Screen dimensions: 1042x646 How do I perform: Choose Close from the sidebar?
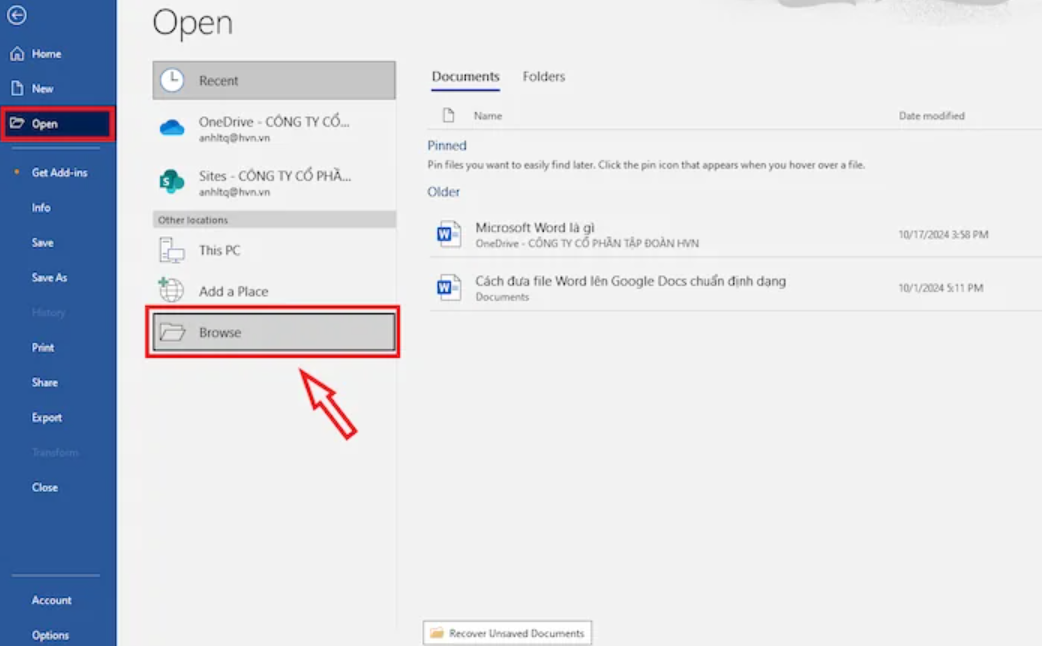[45, 487]
